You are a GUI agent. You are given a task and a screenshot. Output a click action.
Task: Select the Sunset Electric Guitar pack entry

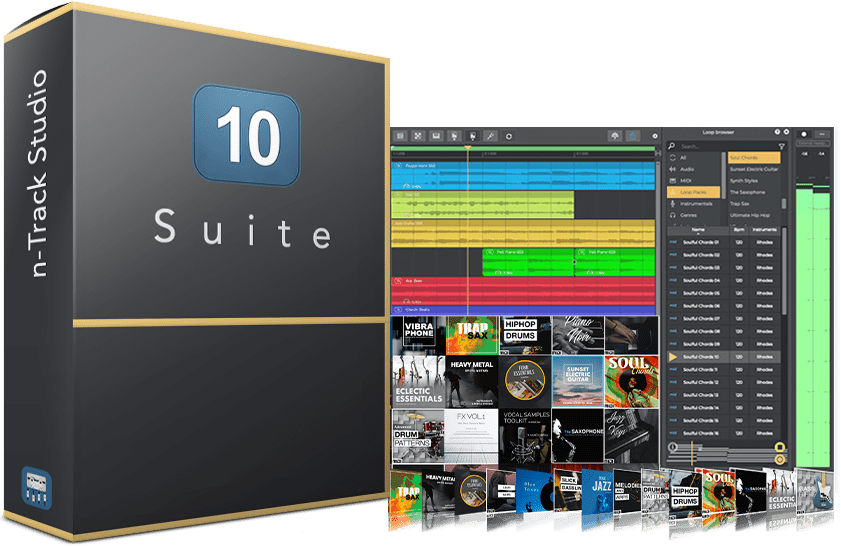click(754, 169)
